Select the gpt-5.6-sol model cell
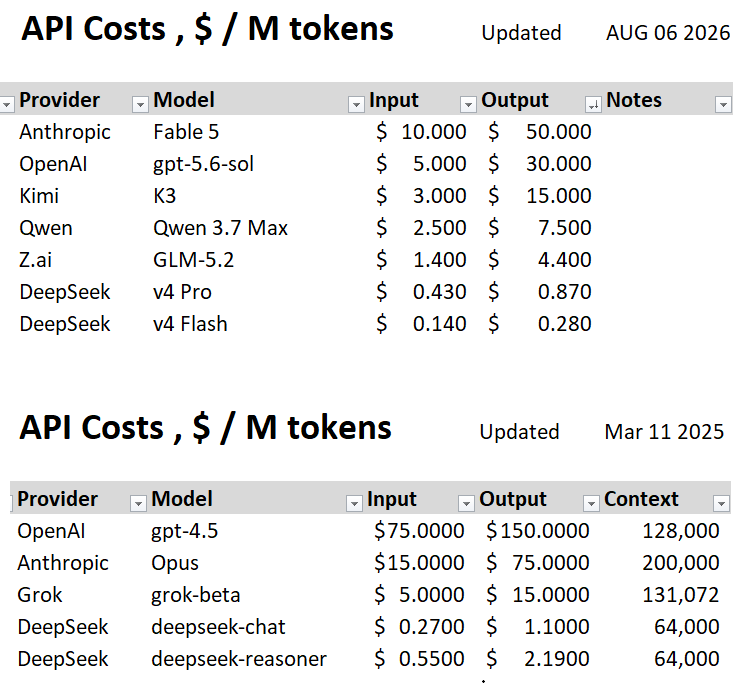The width and height of the screenshot is (741, 690). pos(203,164)
